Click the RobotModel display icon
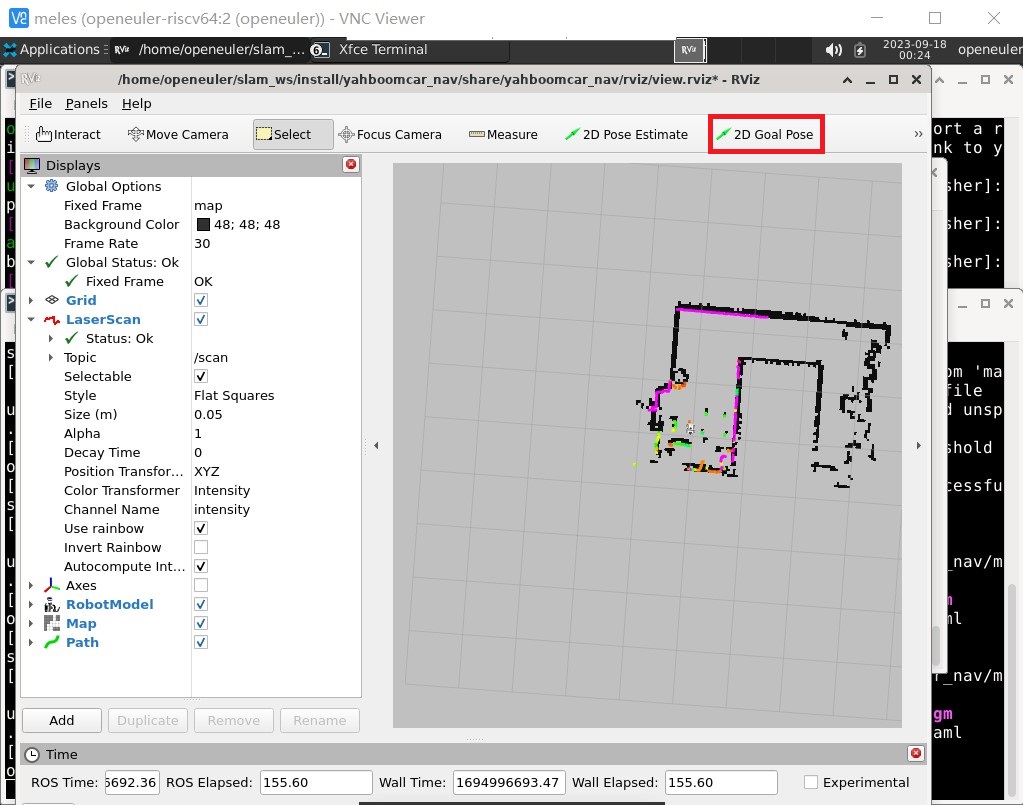The image size is (1023, 805). (x=52, y=604)
